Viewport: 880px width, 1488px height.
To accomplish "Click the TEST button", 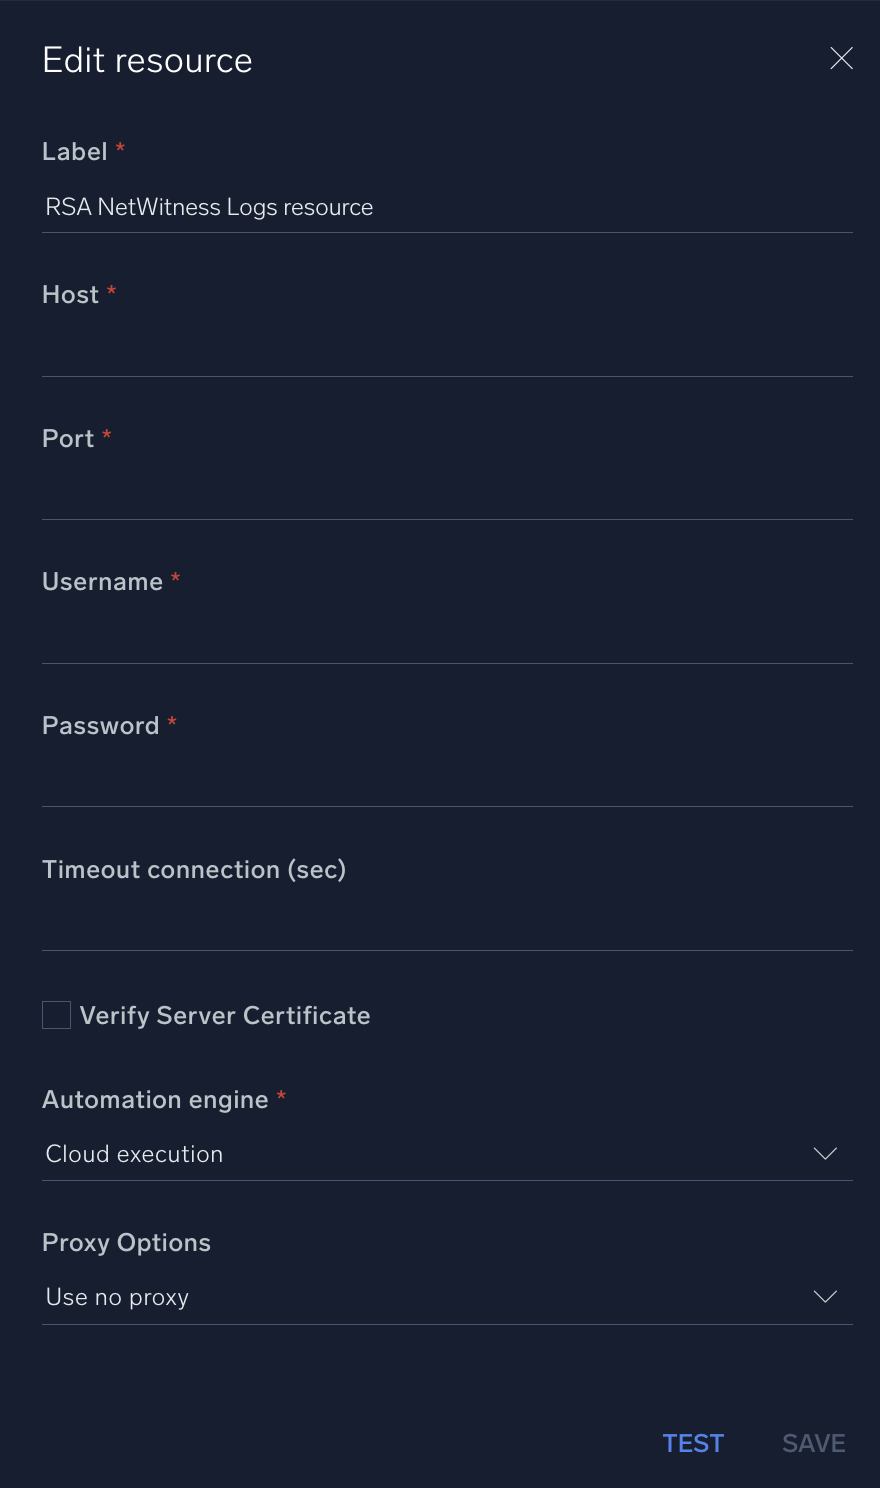I will pos(693,1443).
